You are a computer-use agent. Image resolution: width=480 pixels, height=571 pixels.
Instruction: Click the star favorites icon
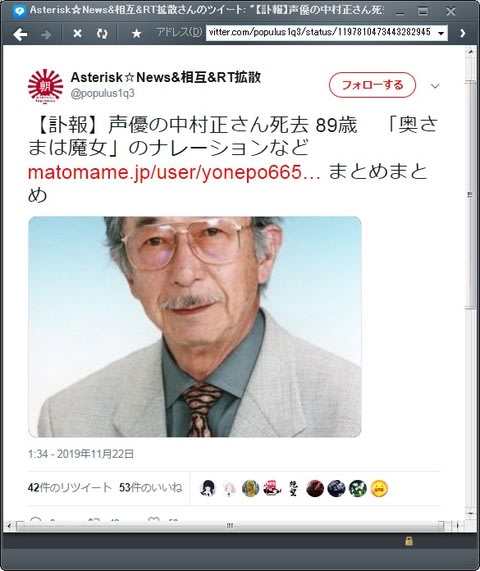coord(137,34)
